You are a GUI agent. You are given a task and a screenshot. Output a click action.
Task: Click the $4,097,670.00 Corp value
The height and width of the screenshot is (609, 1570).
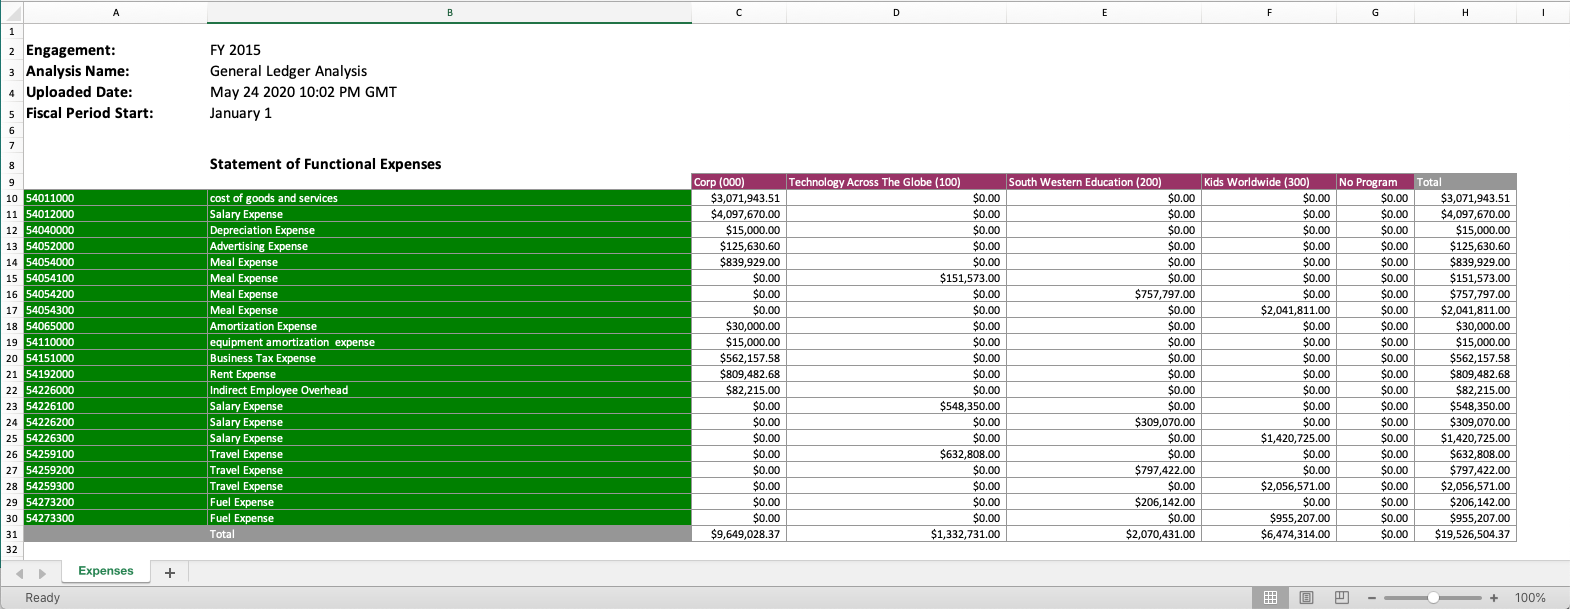pyautogui.click(x=739, y=214)
